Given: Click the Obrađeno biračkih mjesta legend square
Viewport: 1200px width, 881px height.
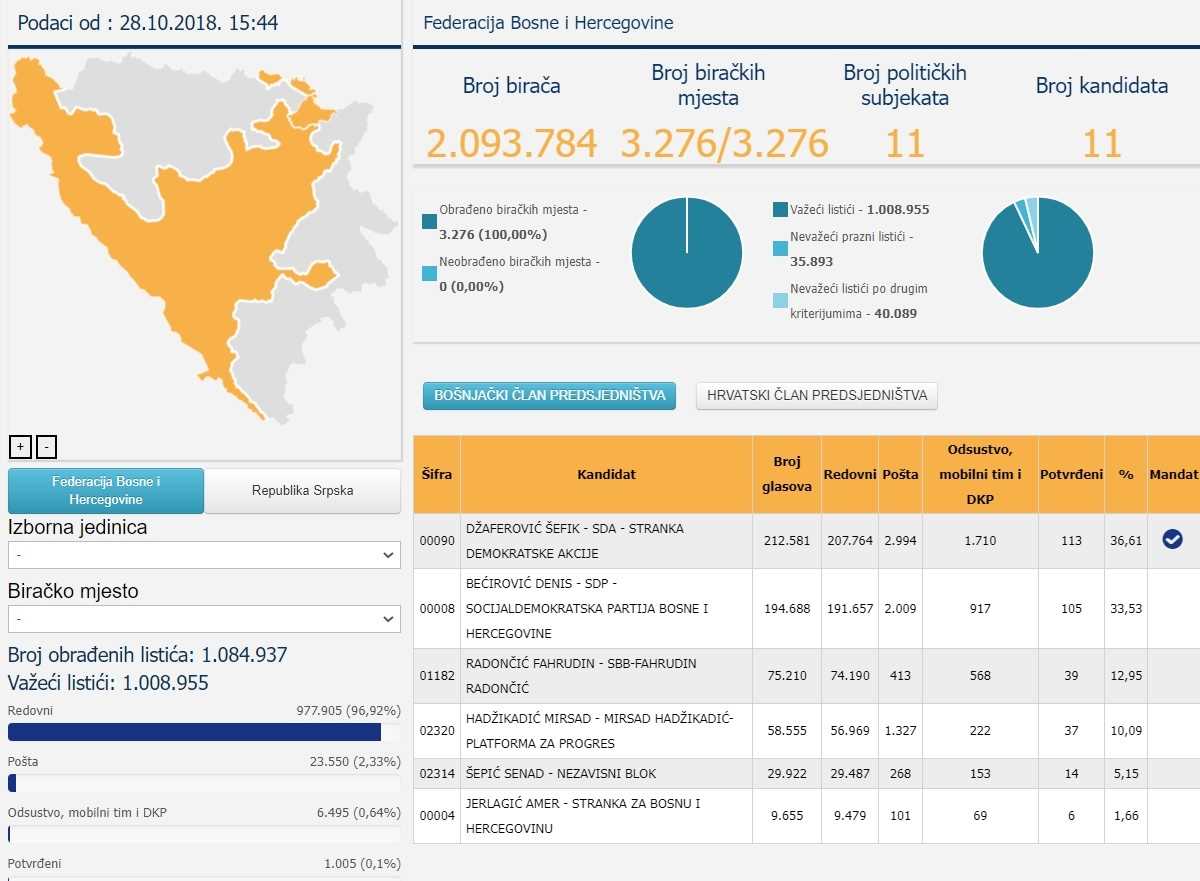Looking at the screenshot, I should point(430,222).
